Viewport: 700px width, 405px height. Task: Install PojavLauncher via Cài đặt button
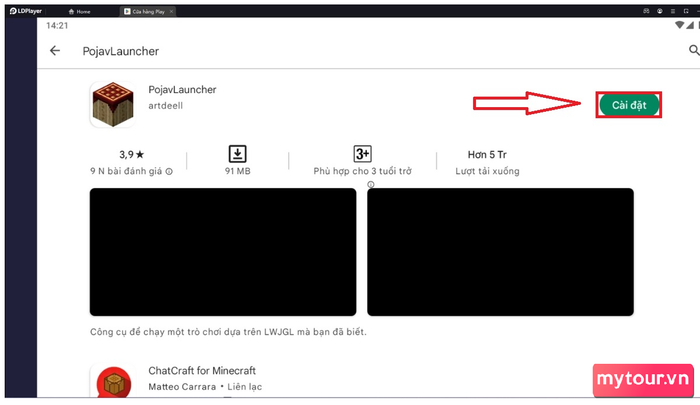[x=629, y=105]
